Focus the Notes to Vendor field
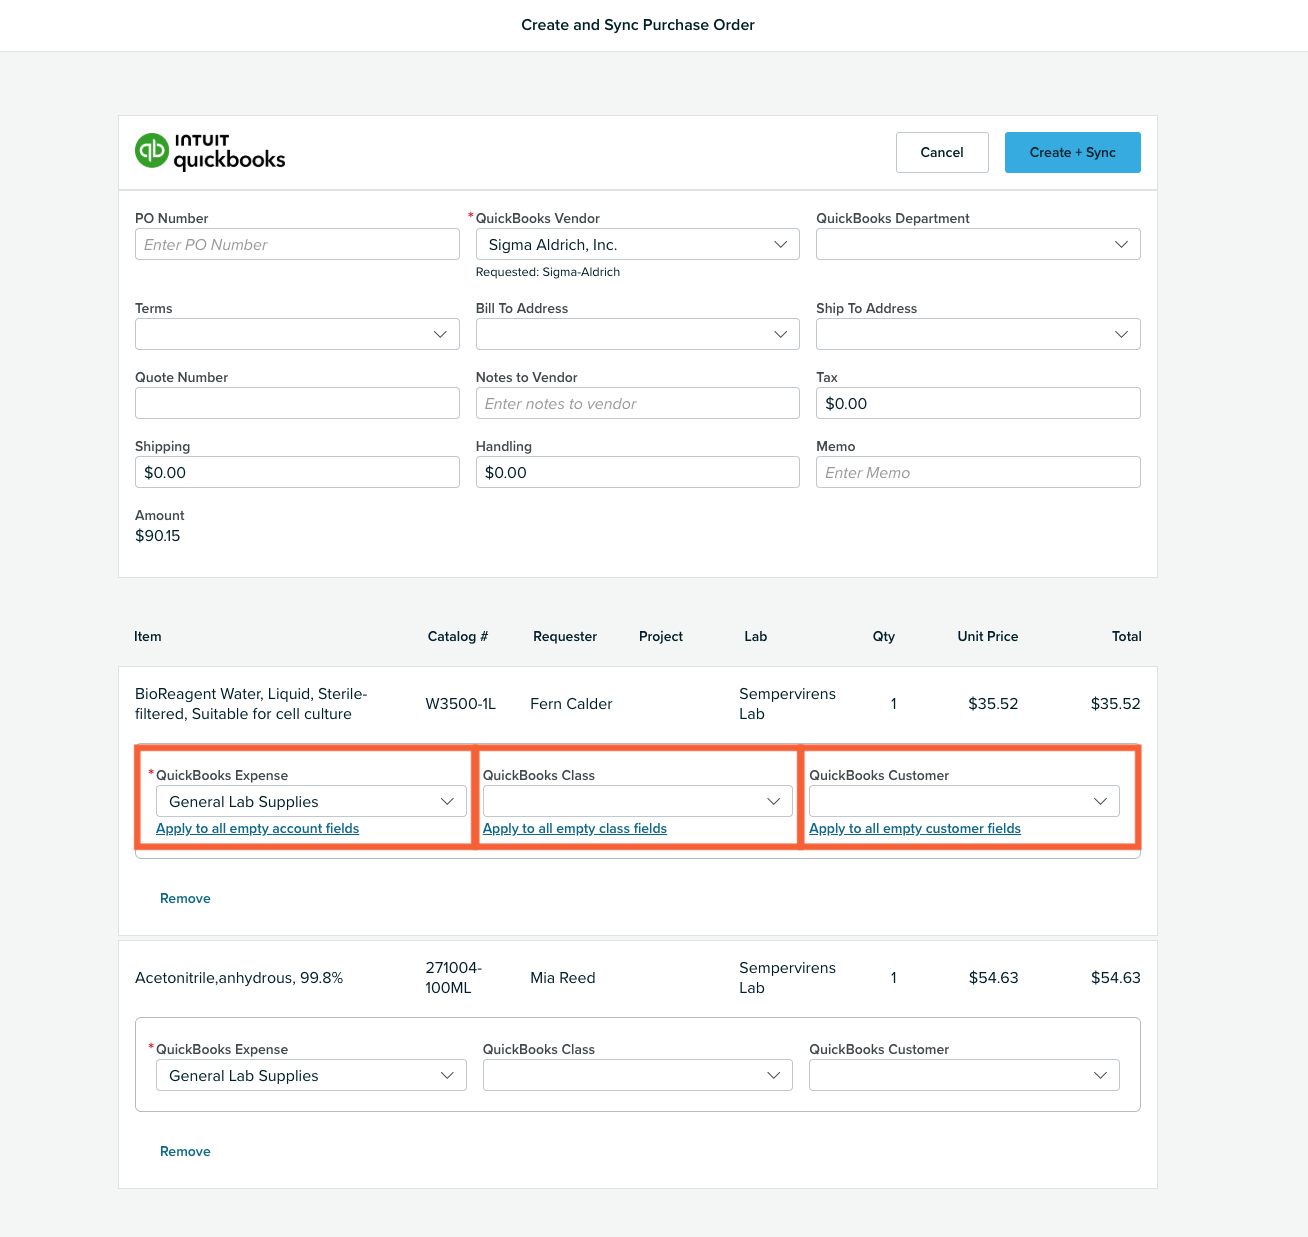Screen dimensions: 1308x1237 coord(637,403)
